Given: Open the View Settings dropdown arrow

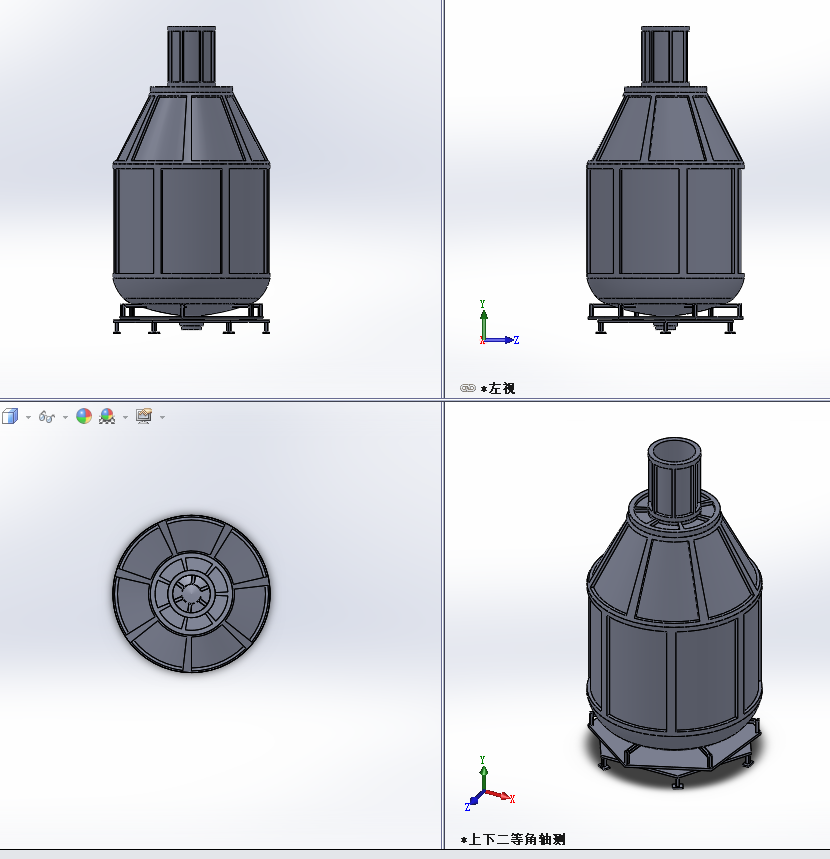Looking at the screenshot, I should click(162, 417).
